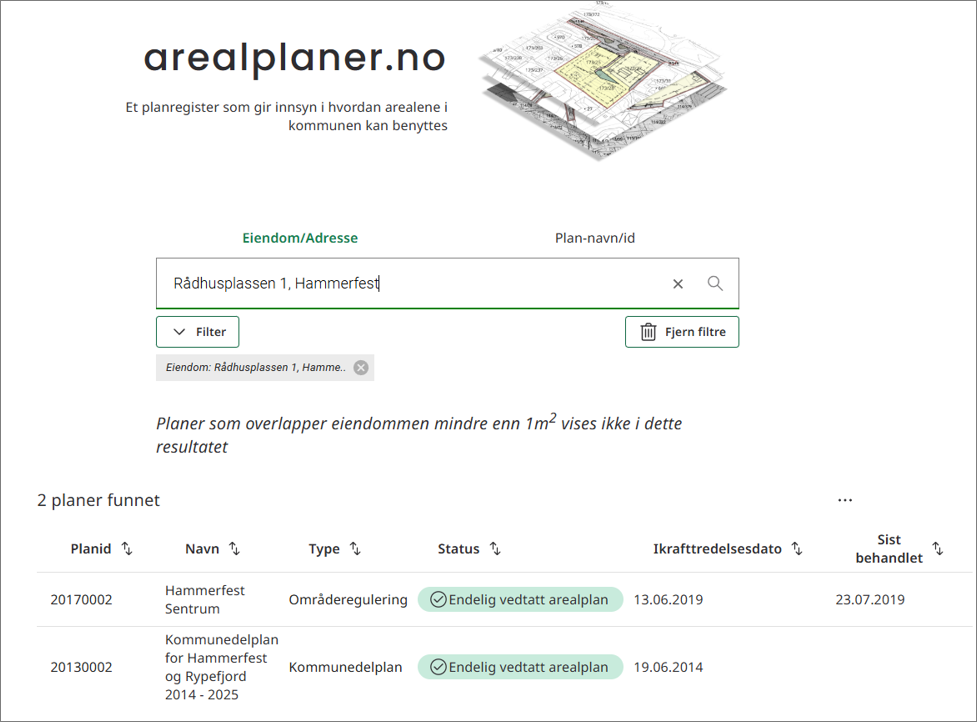Screen dimensions: 977x722
Task: Click the magnifying glass search icon
Action: 715,283
